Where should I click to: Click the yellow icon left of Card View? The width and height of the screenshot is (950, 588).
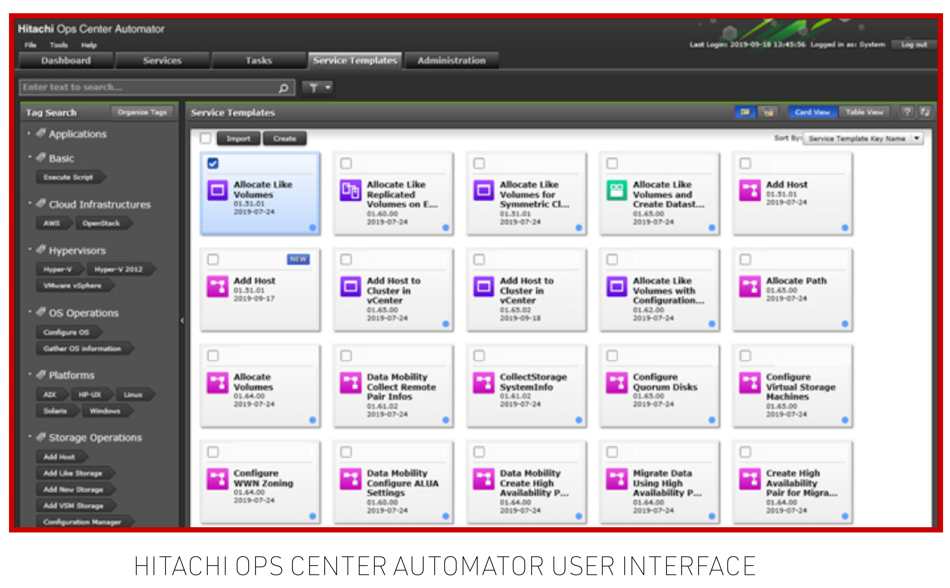click(768, 112)
